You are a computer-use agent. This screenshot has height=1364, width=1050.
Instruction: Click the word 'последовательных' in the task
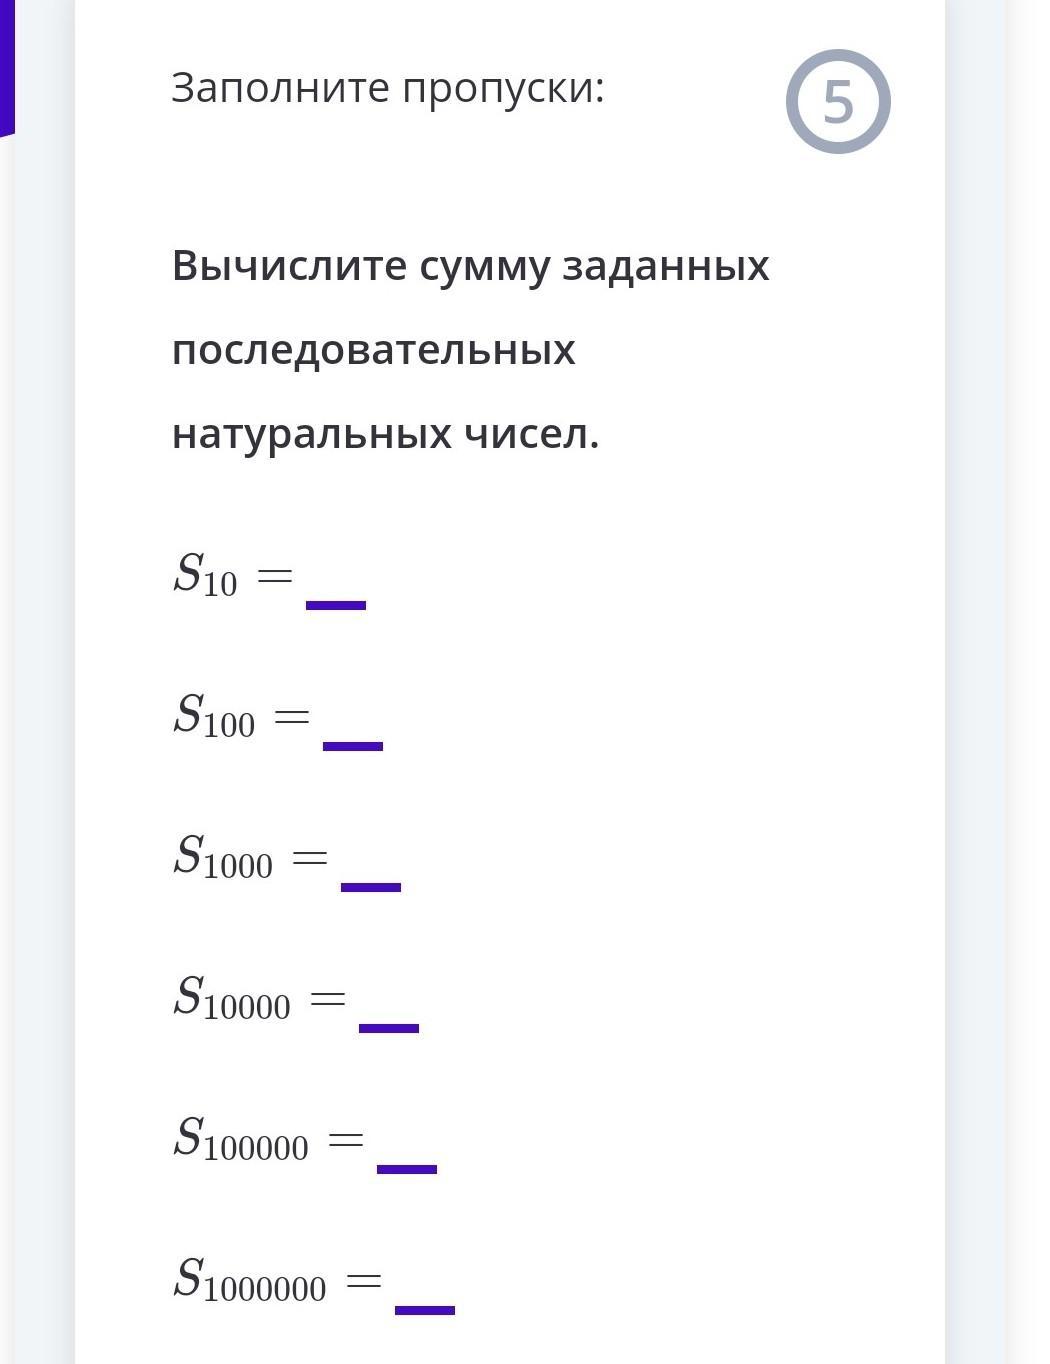click(x=373, y=350)
